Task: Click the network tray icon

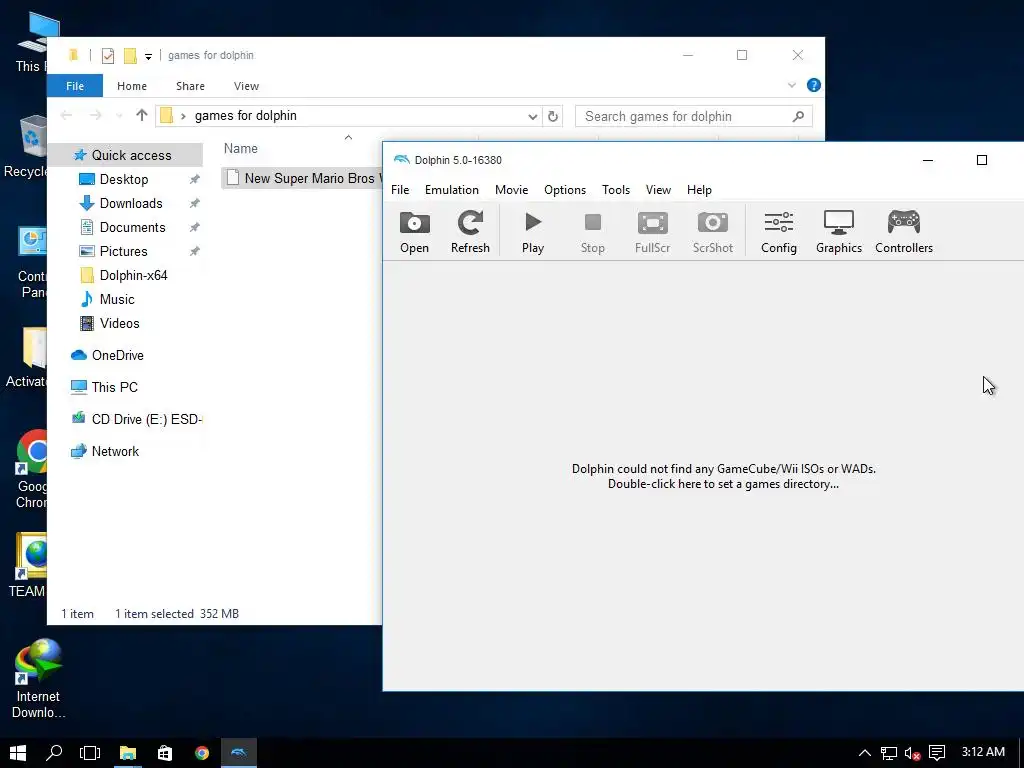Action: point(888,754)
